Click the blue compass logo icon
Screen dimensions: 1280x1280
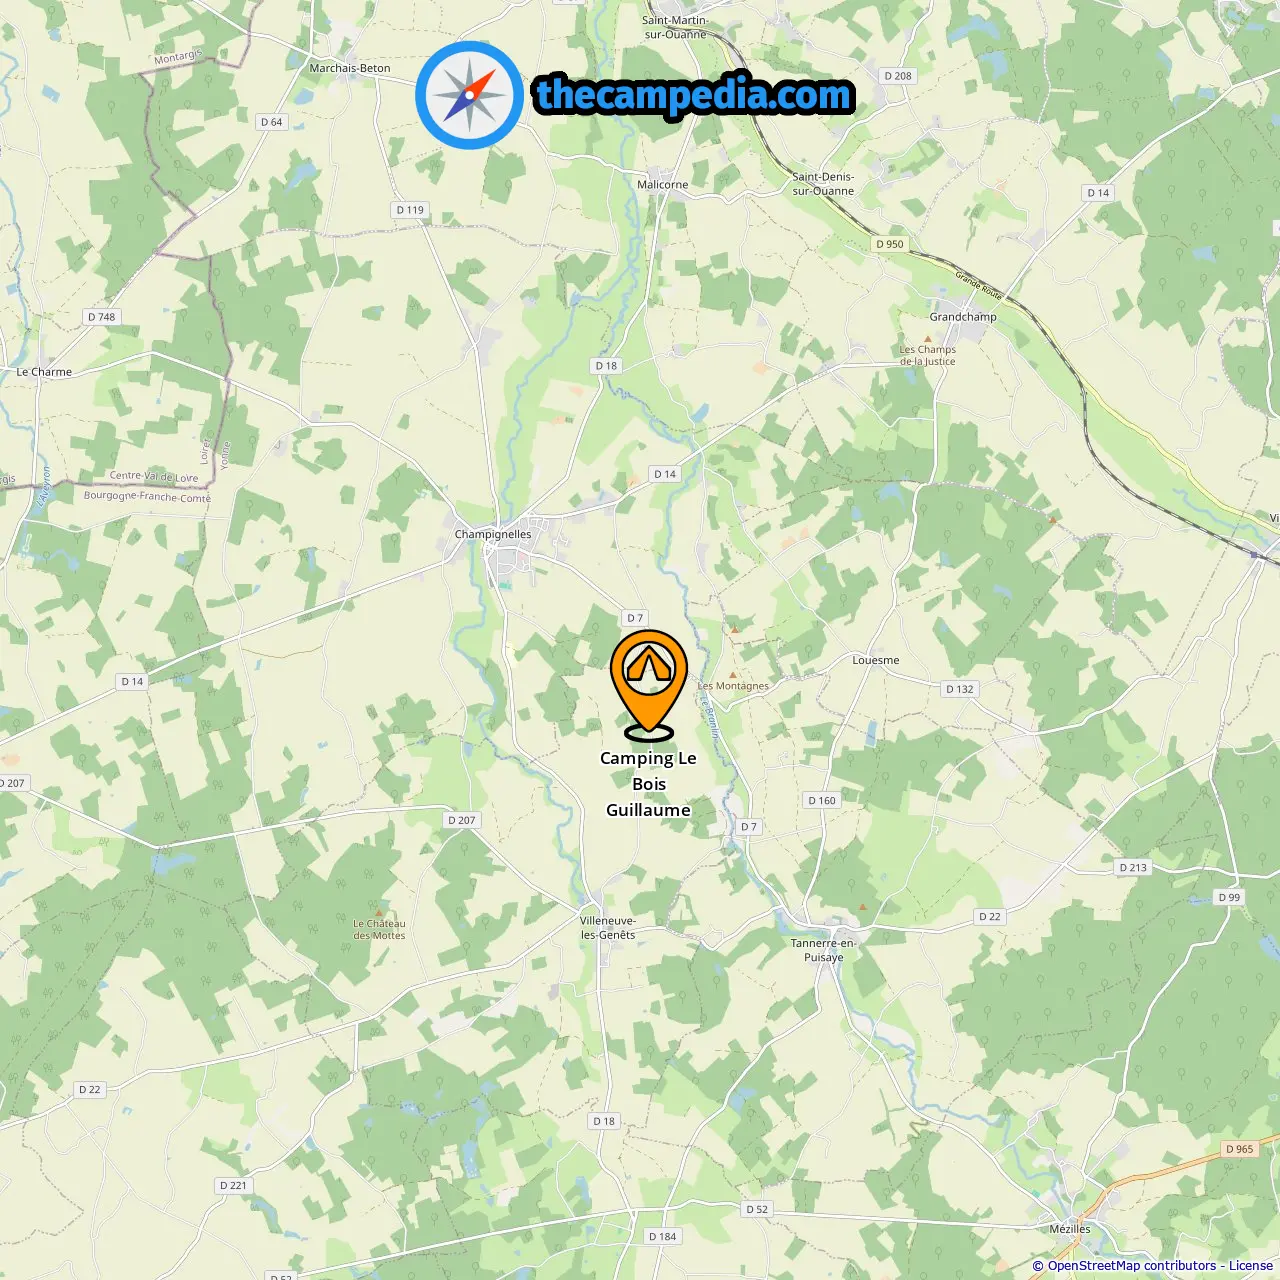[x=469, y=96]
